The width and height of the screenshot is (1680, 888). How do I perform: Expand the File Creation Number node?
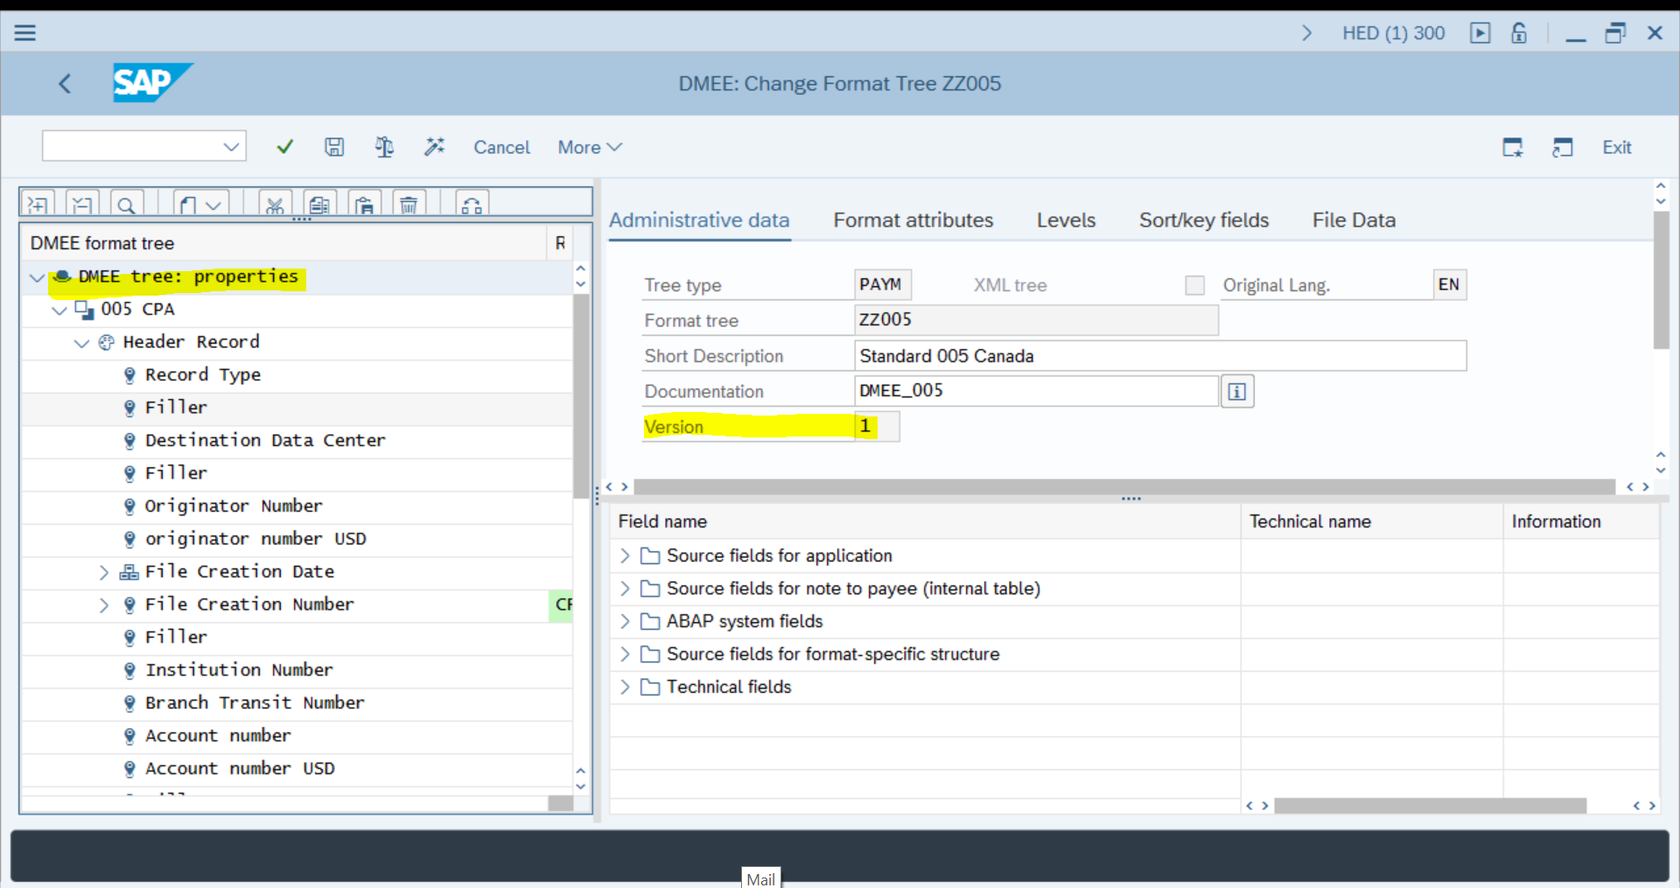tap(104, 605)
